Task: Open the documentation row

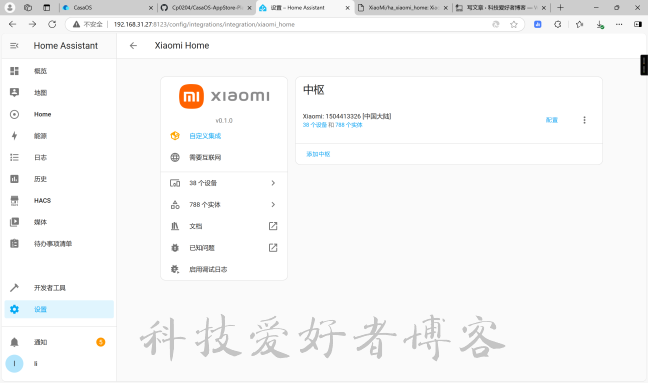Action: [224, 226]
